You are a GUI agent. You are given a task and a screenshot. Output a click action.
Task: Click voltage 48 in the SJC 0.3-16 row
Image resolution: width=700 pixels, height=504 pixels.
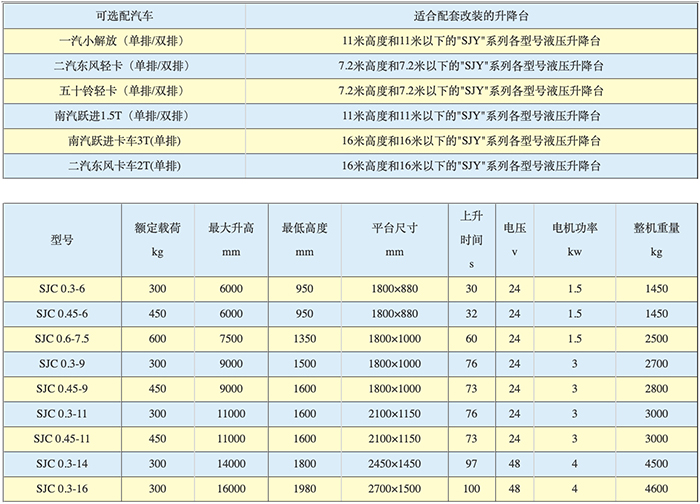point(514,489)
